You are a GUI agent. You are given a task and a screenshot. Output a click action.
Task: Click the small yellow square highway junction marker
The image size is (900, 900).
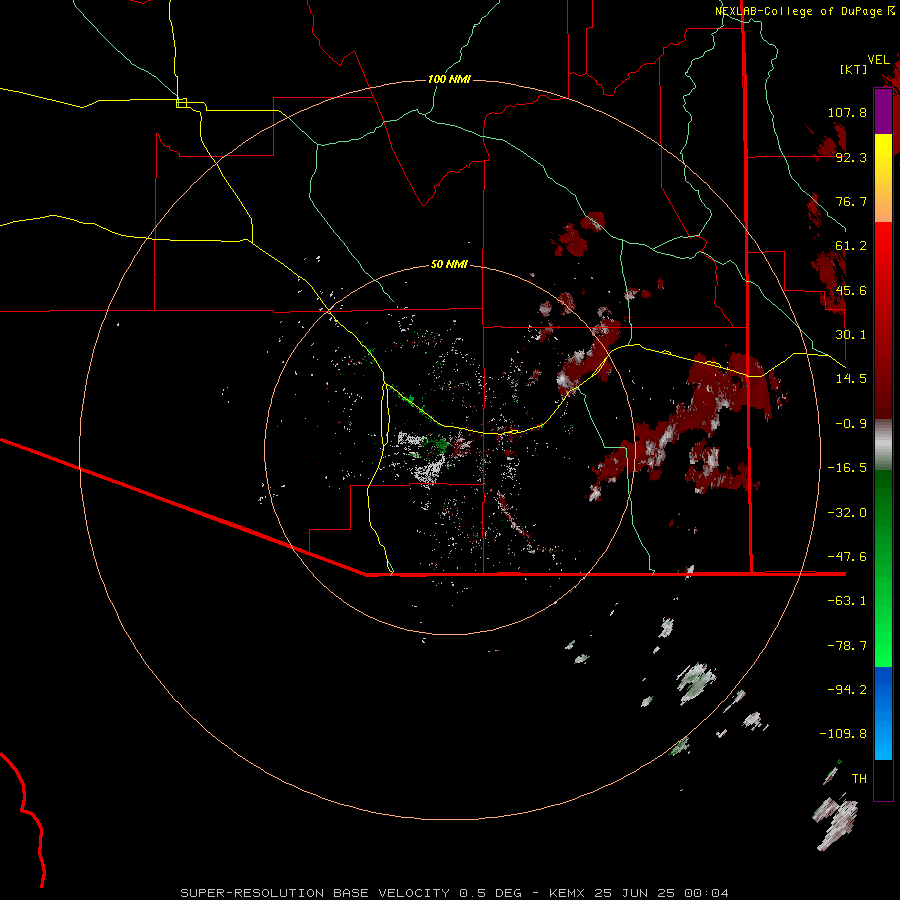click(181, 103)
